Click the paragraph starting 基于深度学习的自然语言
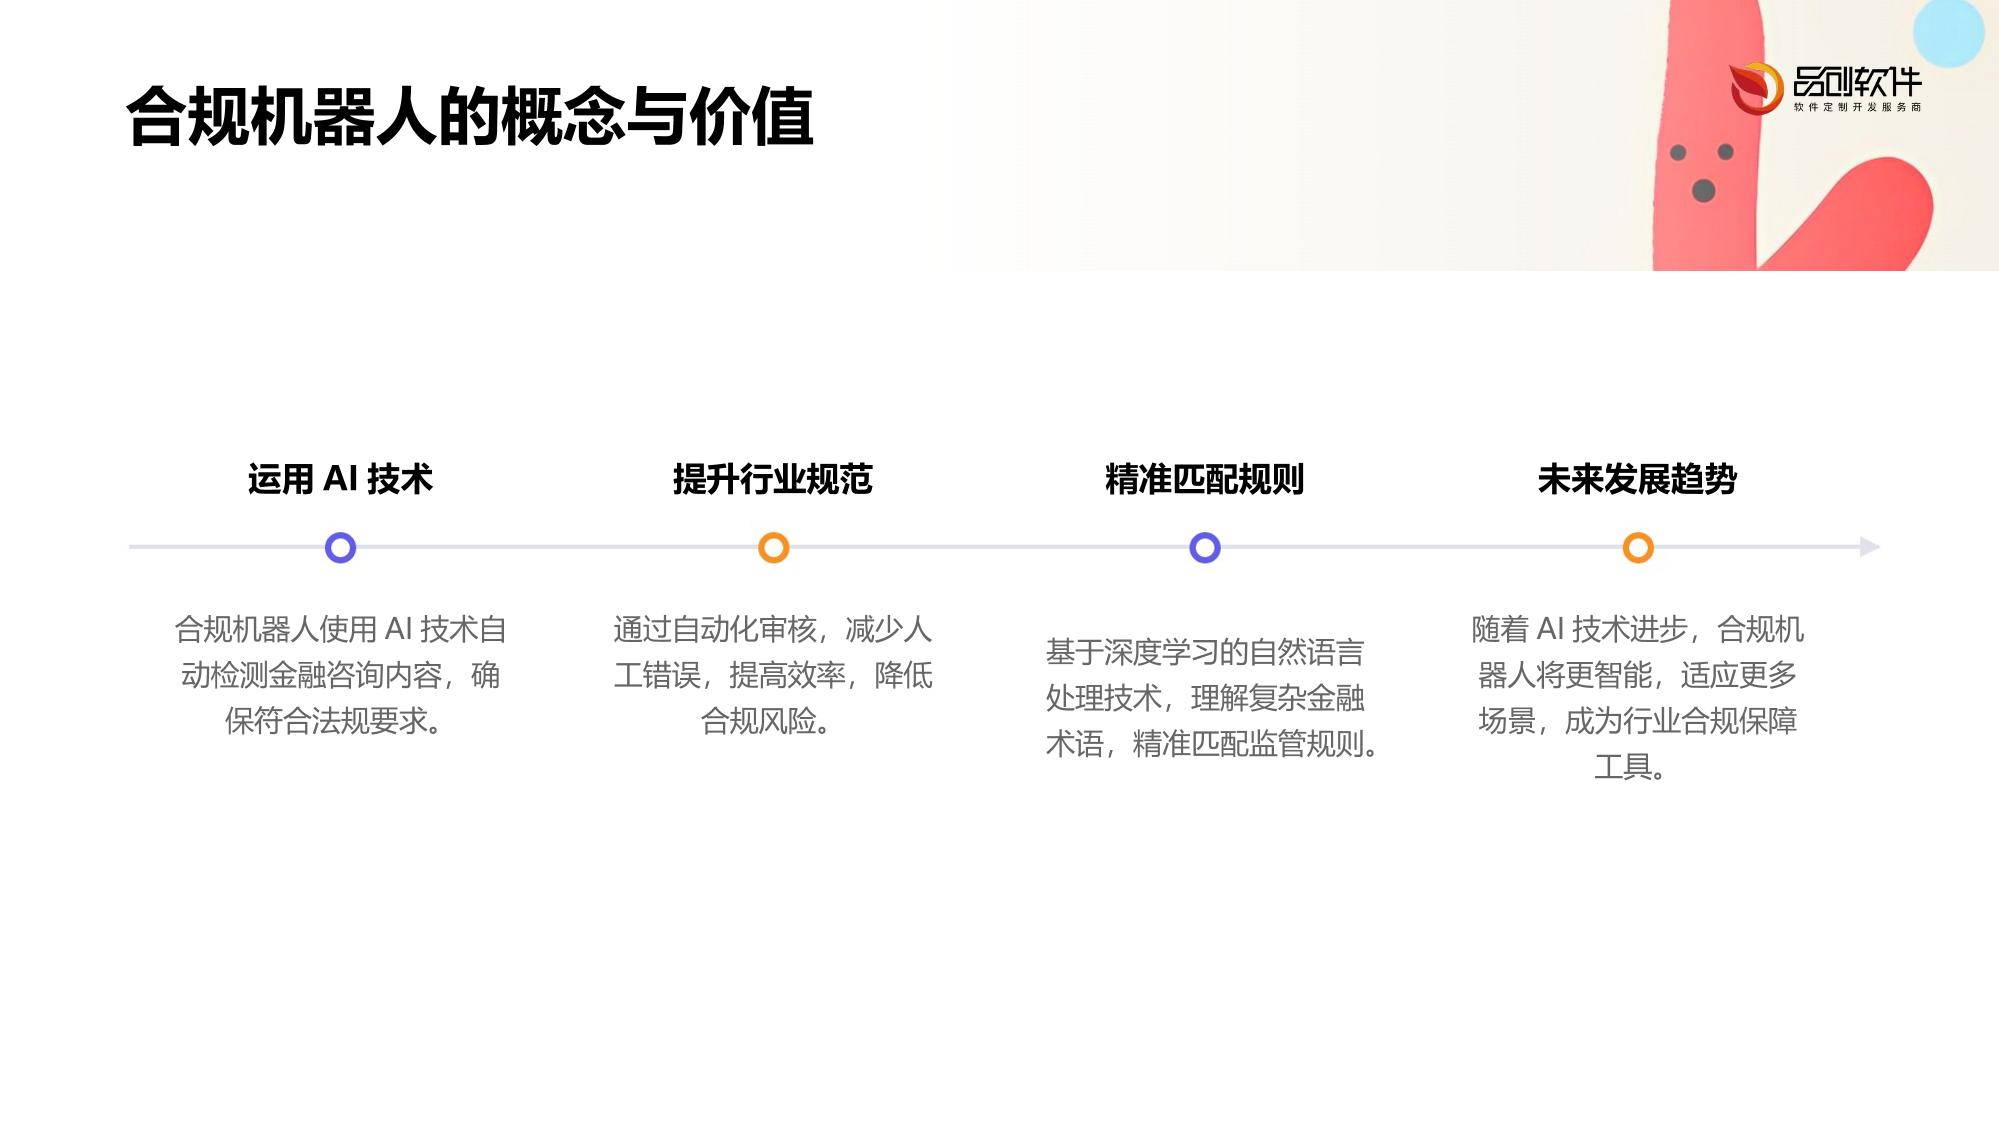This screenshot has width=1999, height=1125. pos(1212,698)
